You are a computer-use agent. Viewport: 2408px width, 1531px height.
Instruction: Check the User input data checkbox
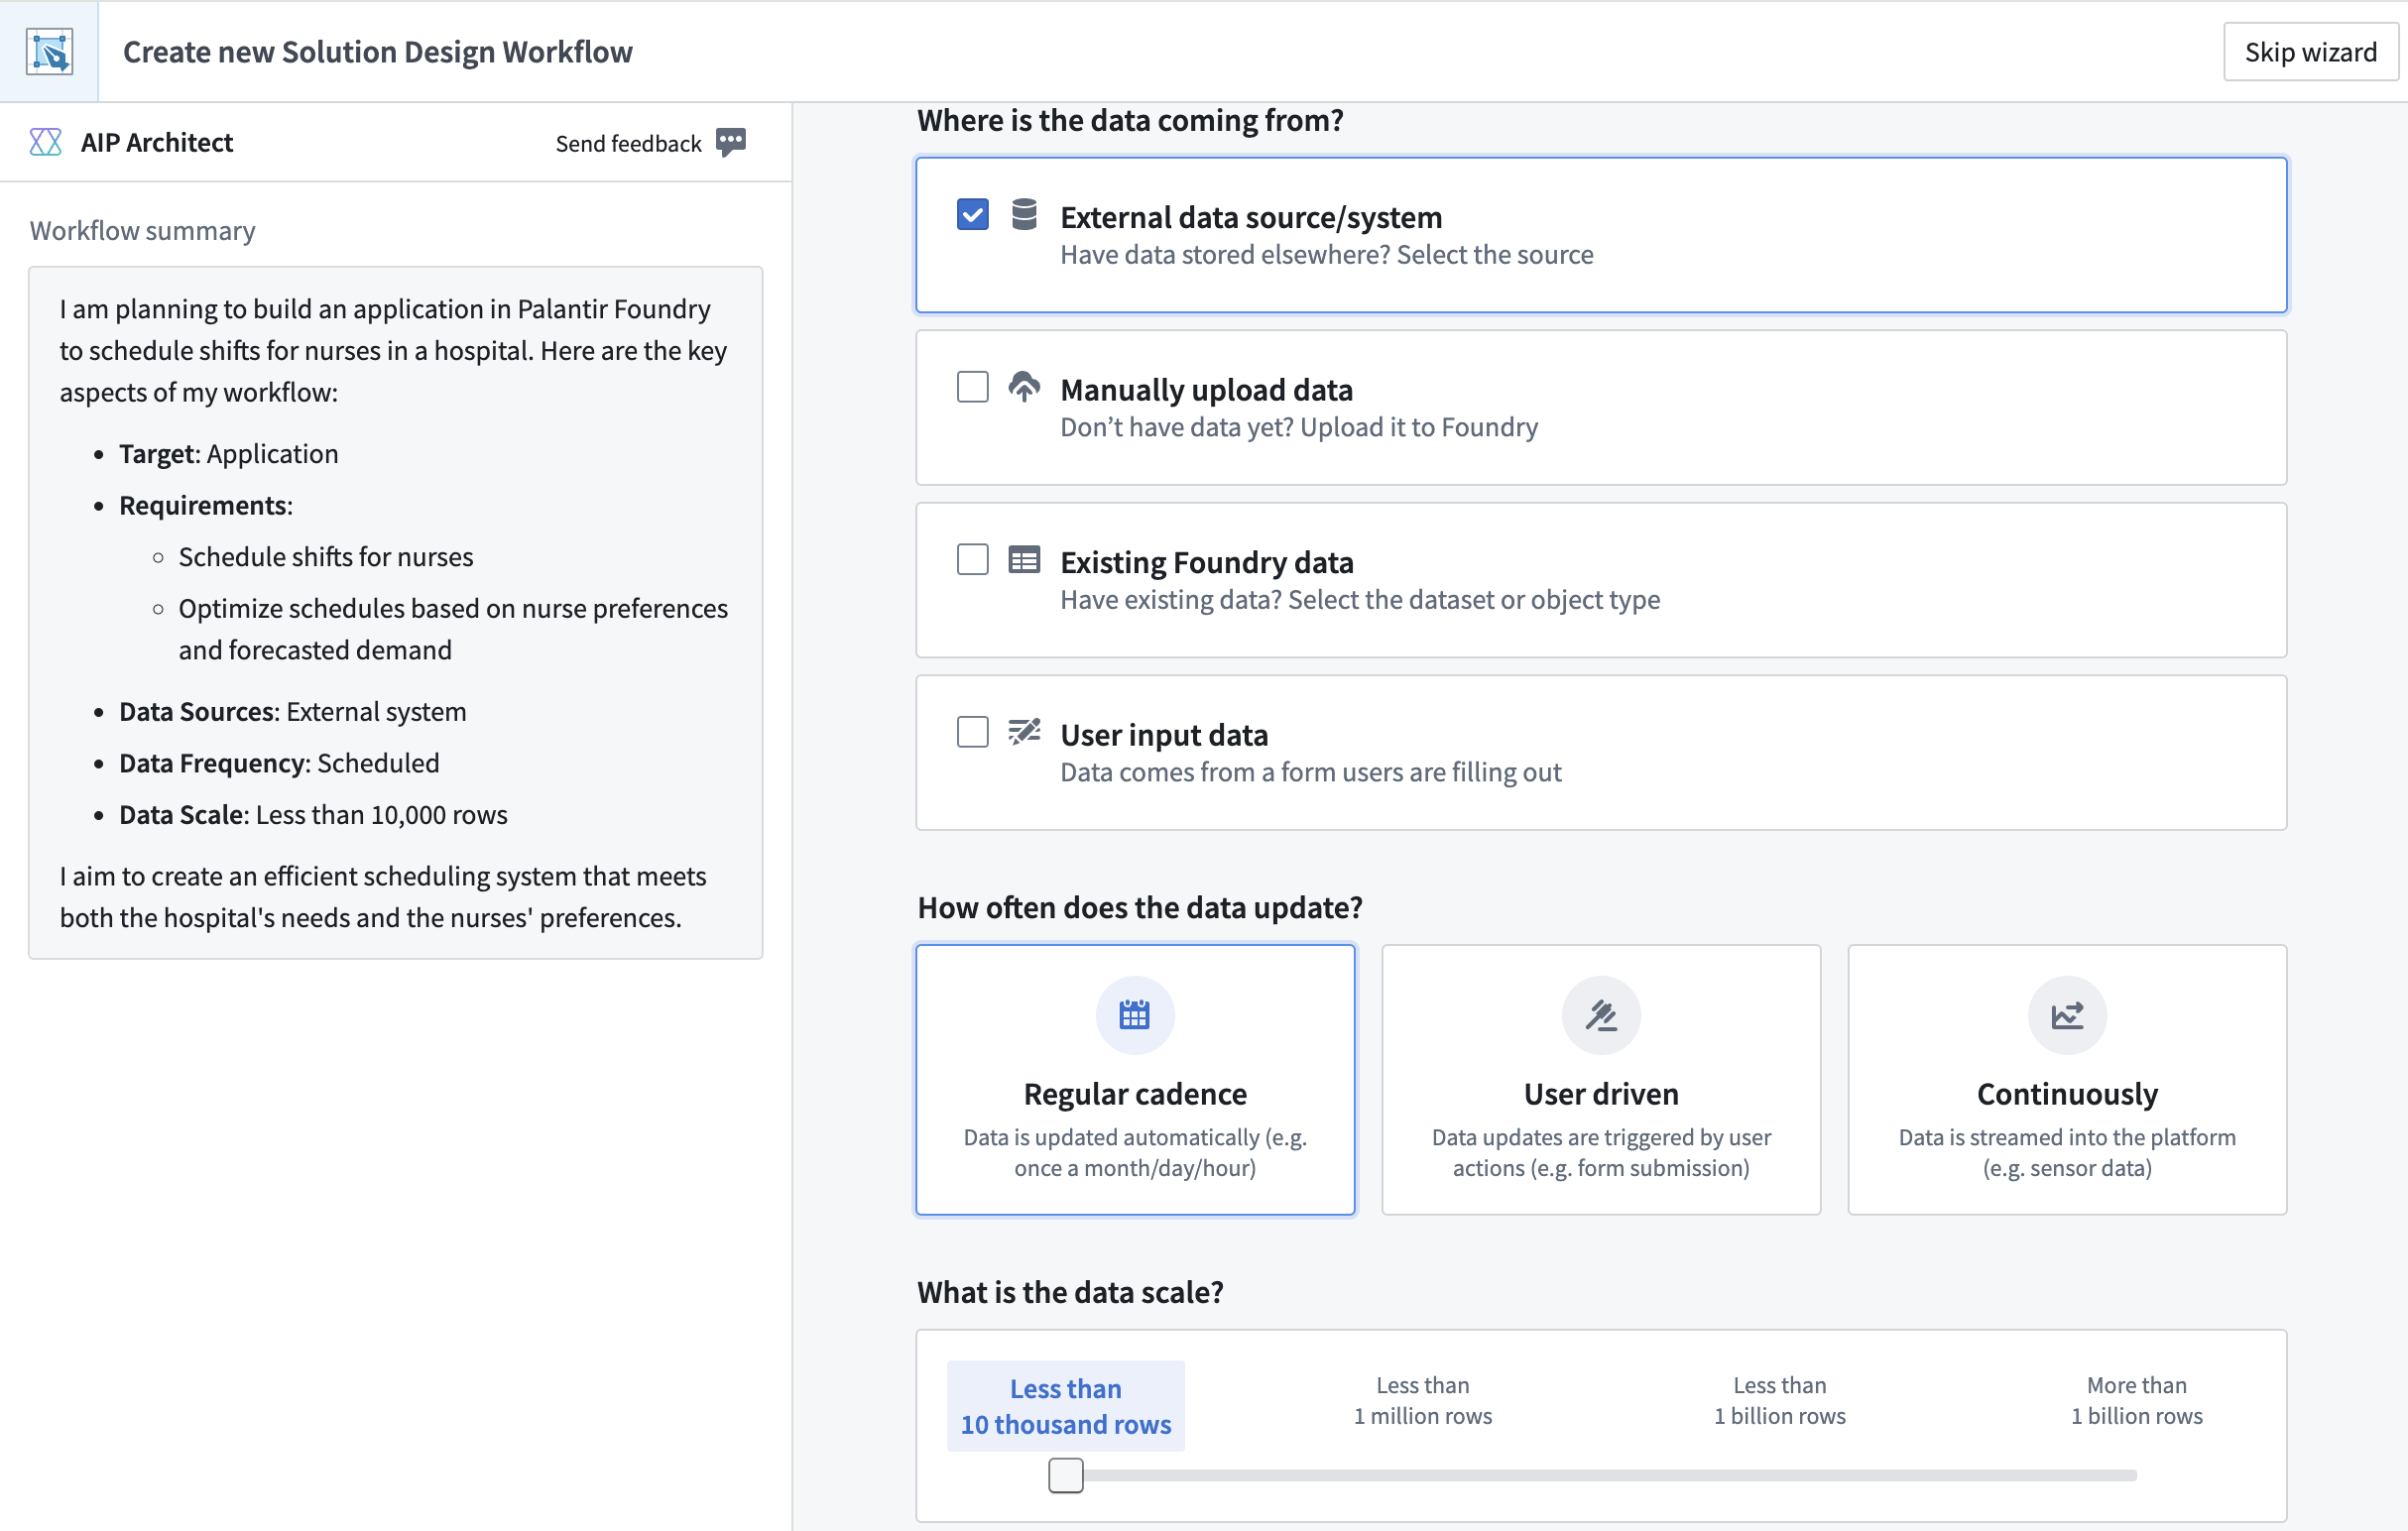pyautogui.click(x=972, y=731)
